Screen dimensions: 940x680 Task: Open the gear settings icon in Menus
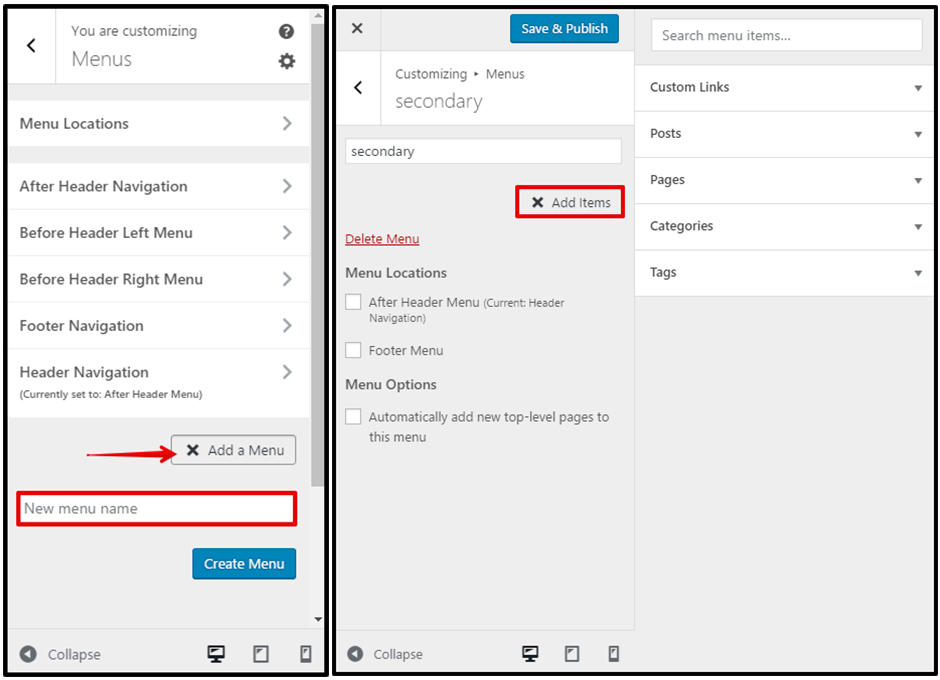tap(287, 61)
